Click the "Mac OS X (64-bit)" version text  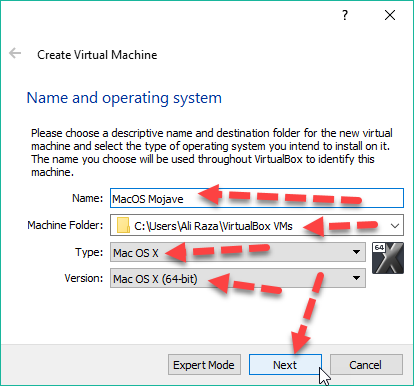click(155, 279)
